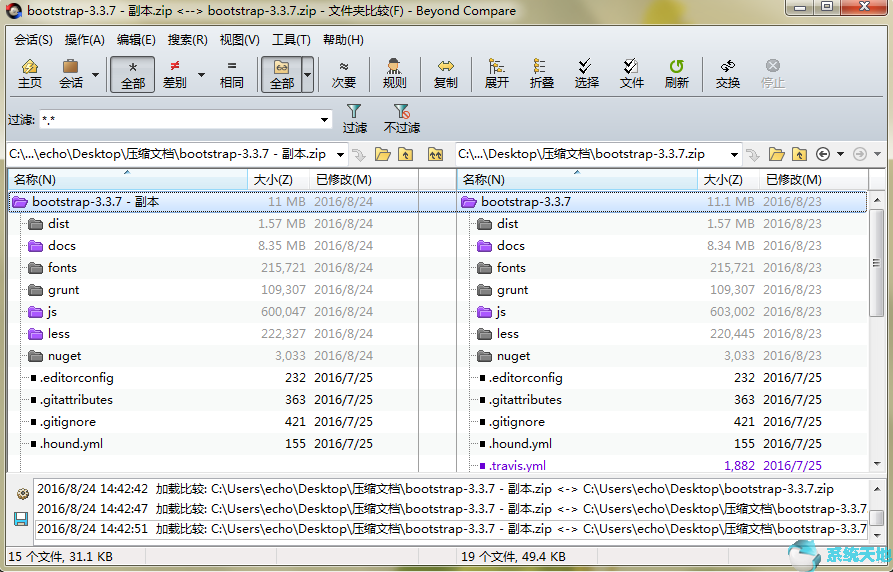Screen dimensions: 893x572
Task: Sort right pane by 已修改(M) column
Action: coord(813,180)
